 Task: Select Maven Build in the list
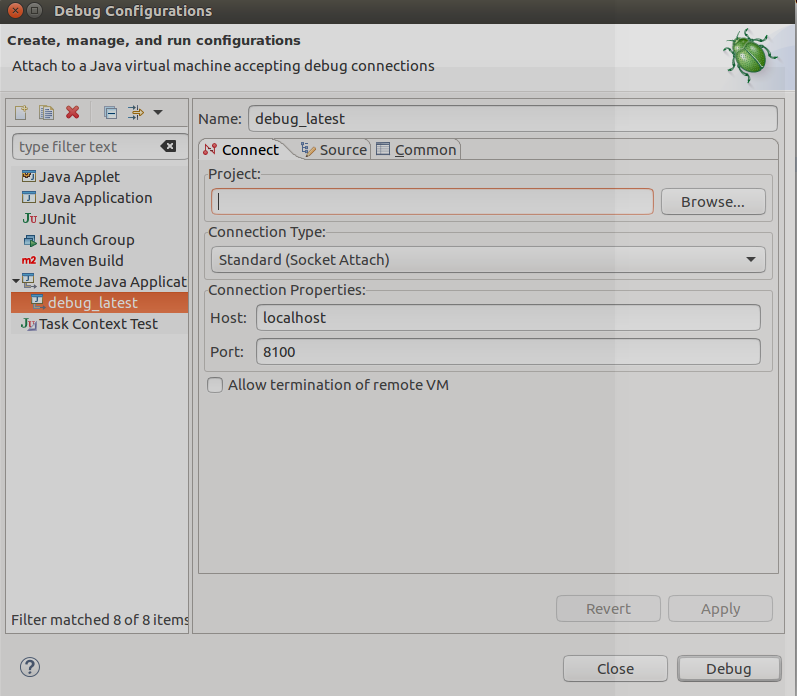[x=80, y=260]
